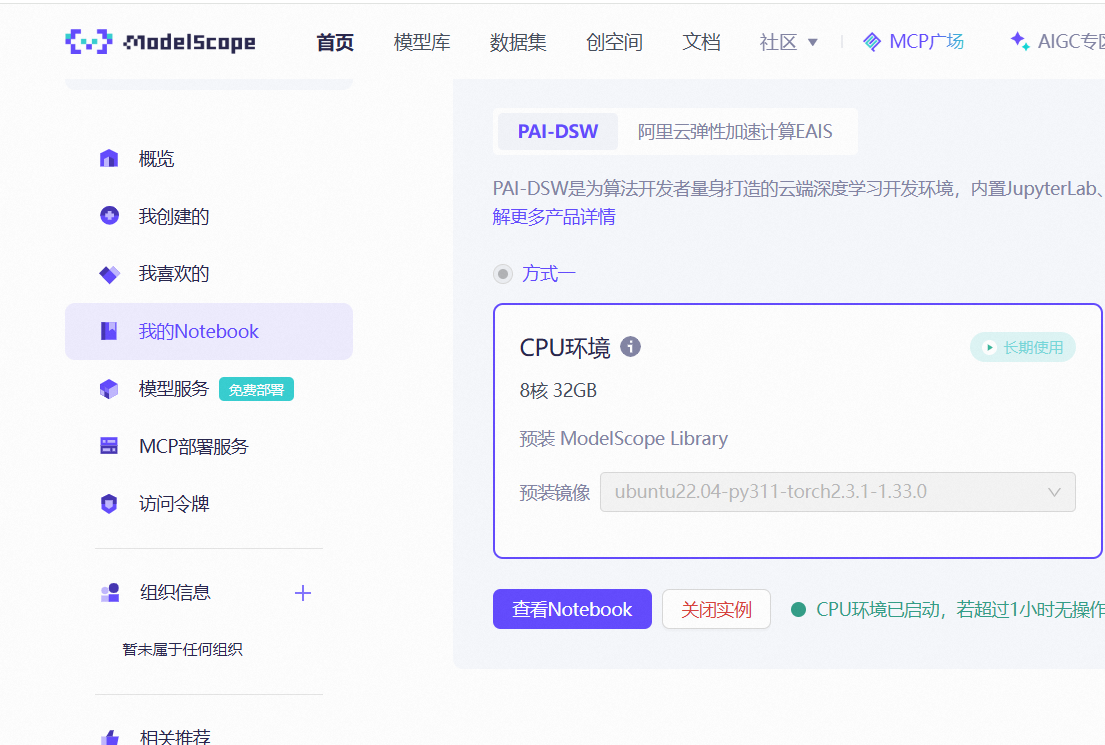Click the 我喜欢的 diamond icon
This screenshot has height=745, width=1105.
pyautogui.click(x=109, y=273)
